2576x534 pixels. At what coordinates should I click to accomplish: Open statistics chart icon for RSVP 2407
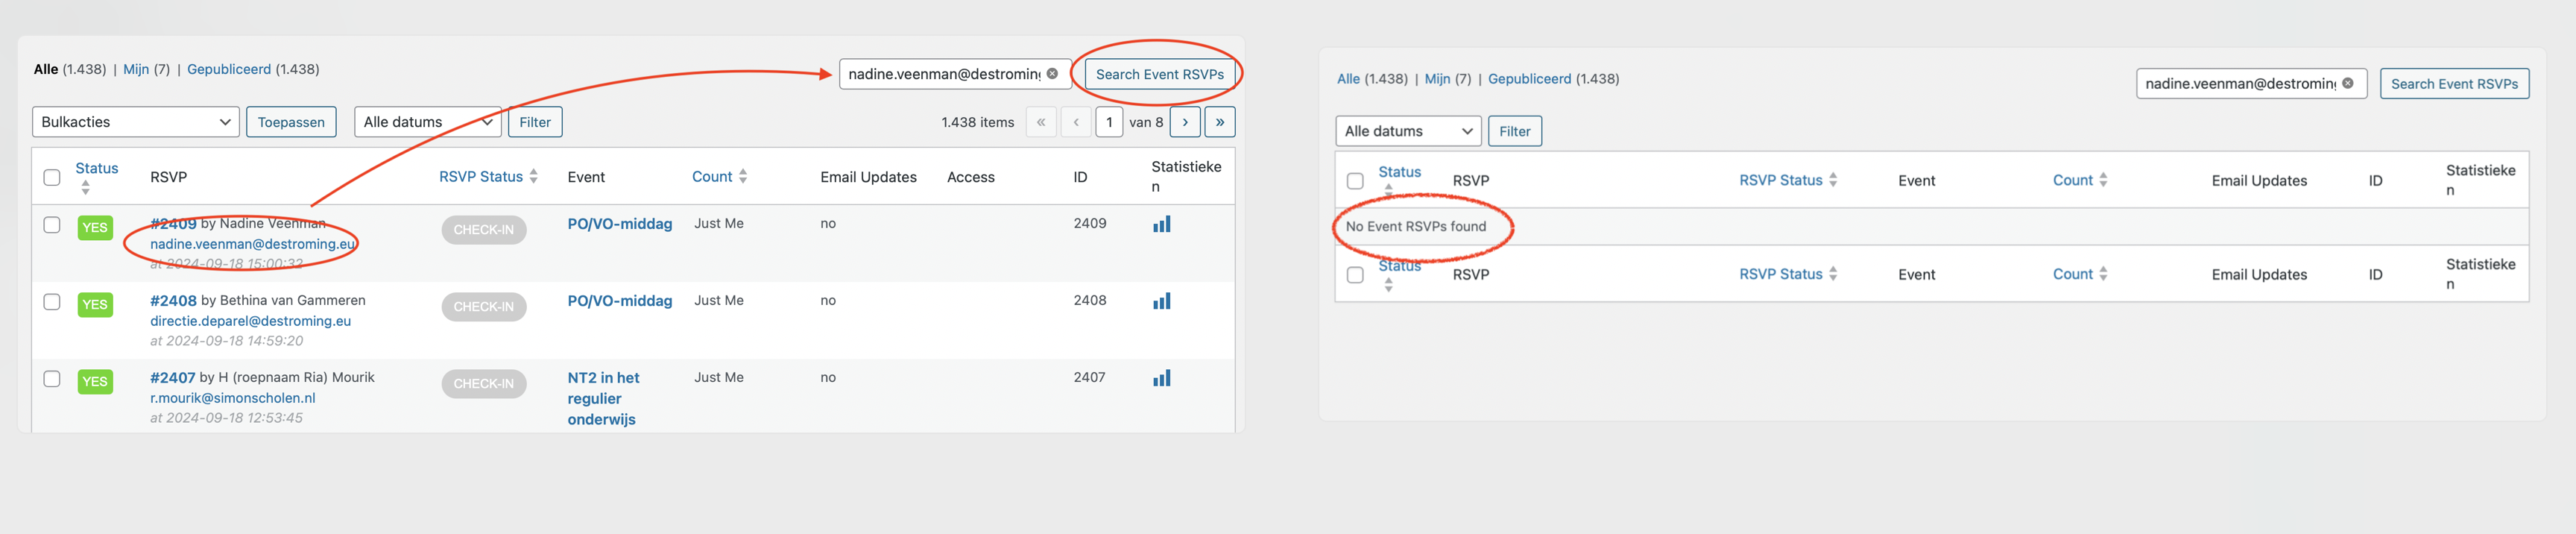pyautogui.click(x=1161, y=378)
